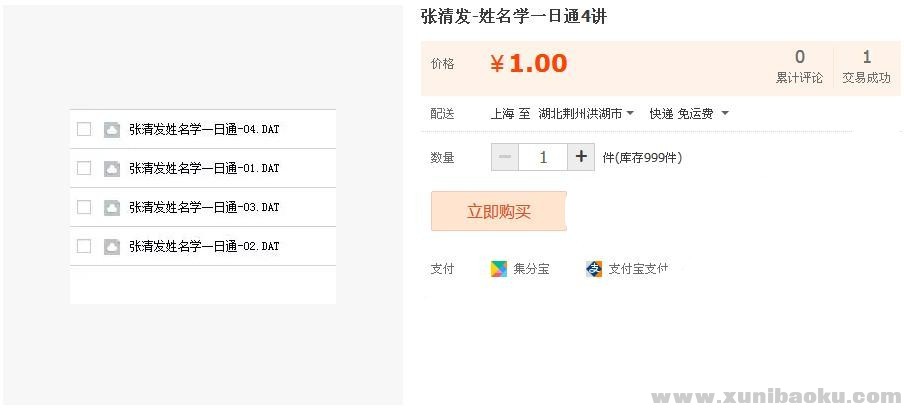Check the box for 张清发姓名学一日通-04.DAT

coord(84,129)
